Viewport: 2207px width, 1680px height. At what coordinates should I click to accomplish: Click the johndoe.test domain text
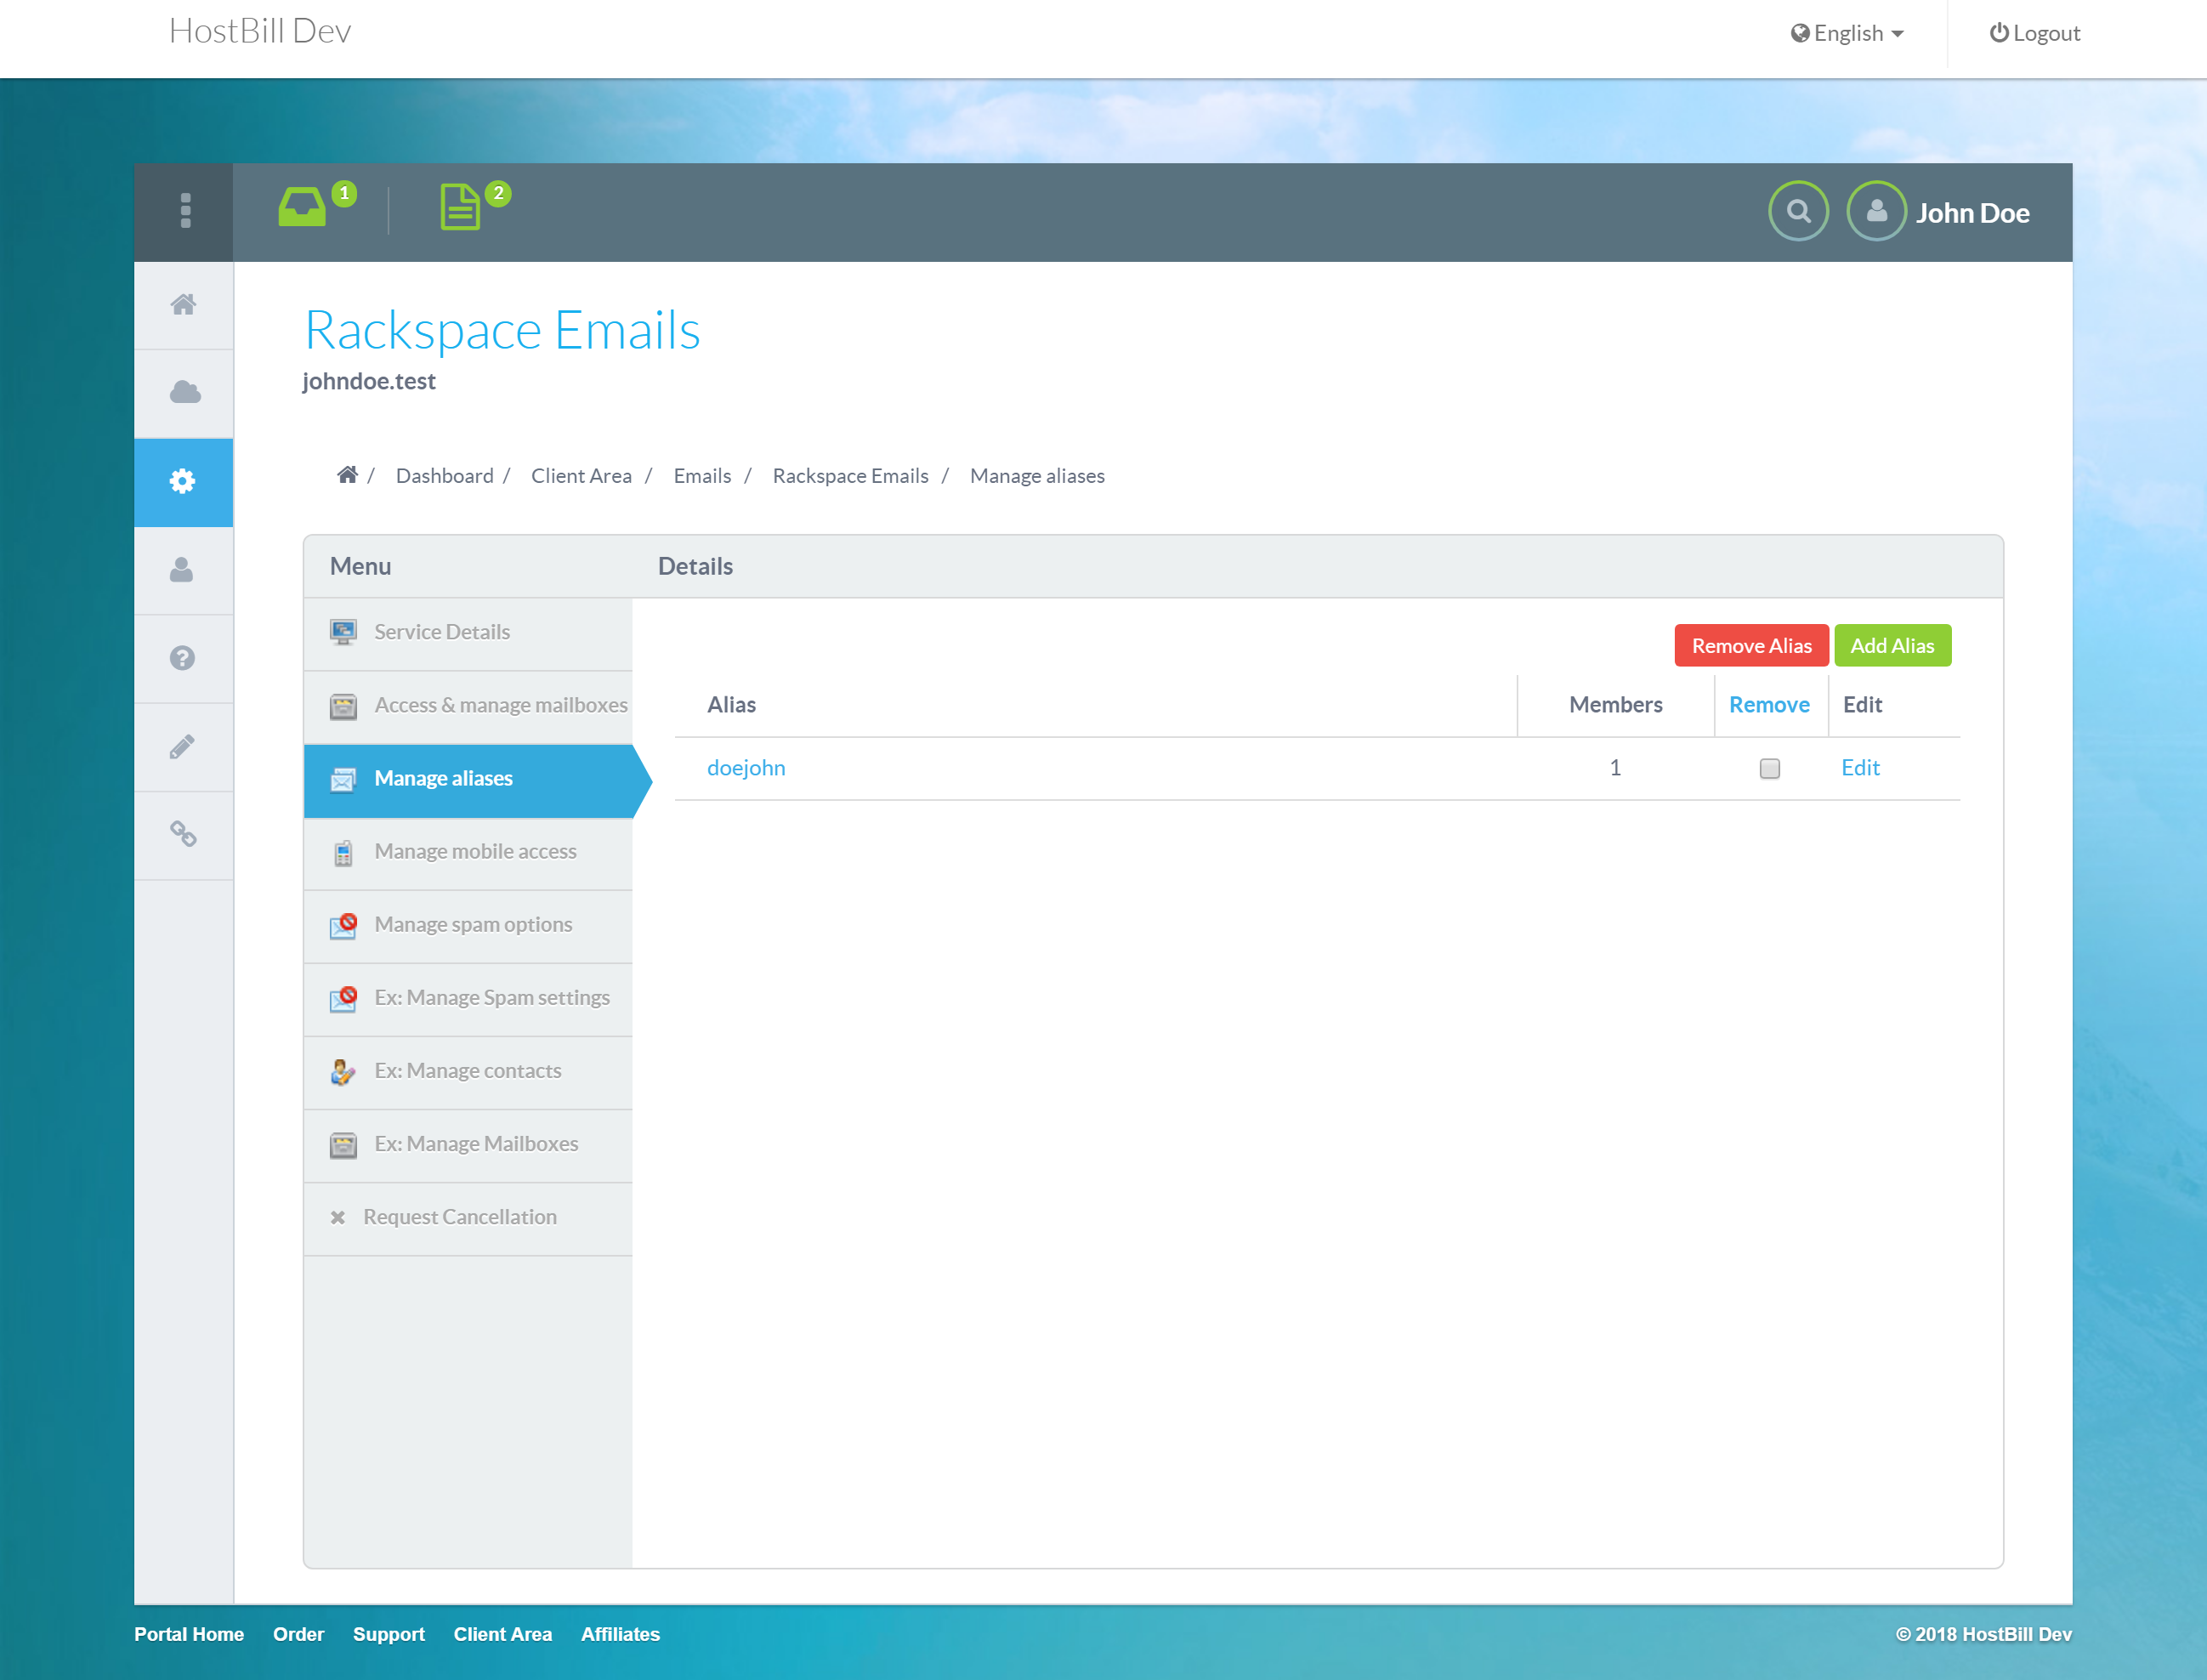(x=369, y=381)
